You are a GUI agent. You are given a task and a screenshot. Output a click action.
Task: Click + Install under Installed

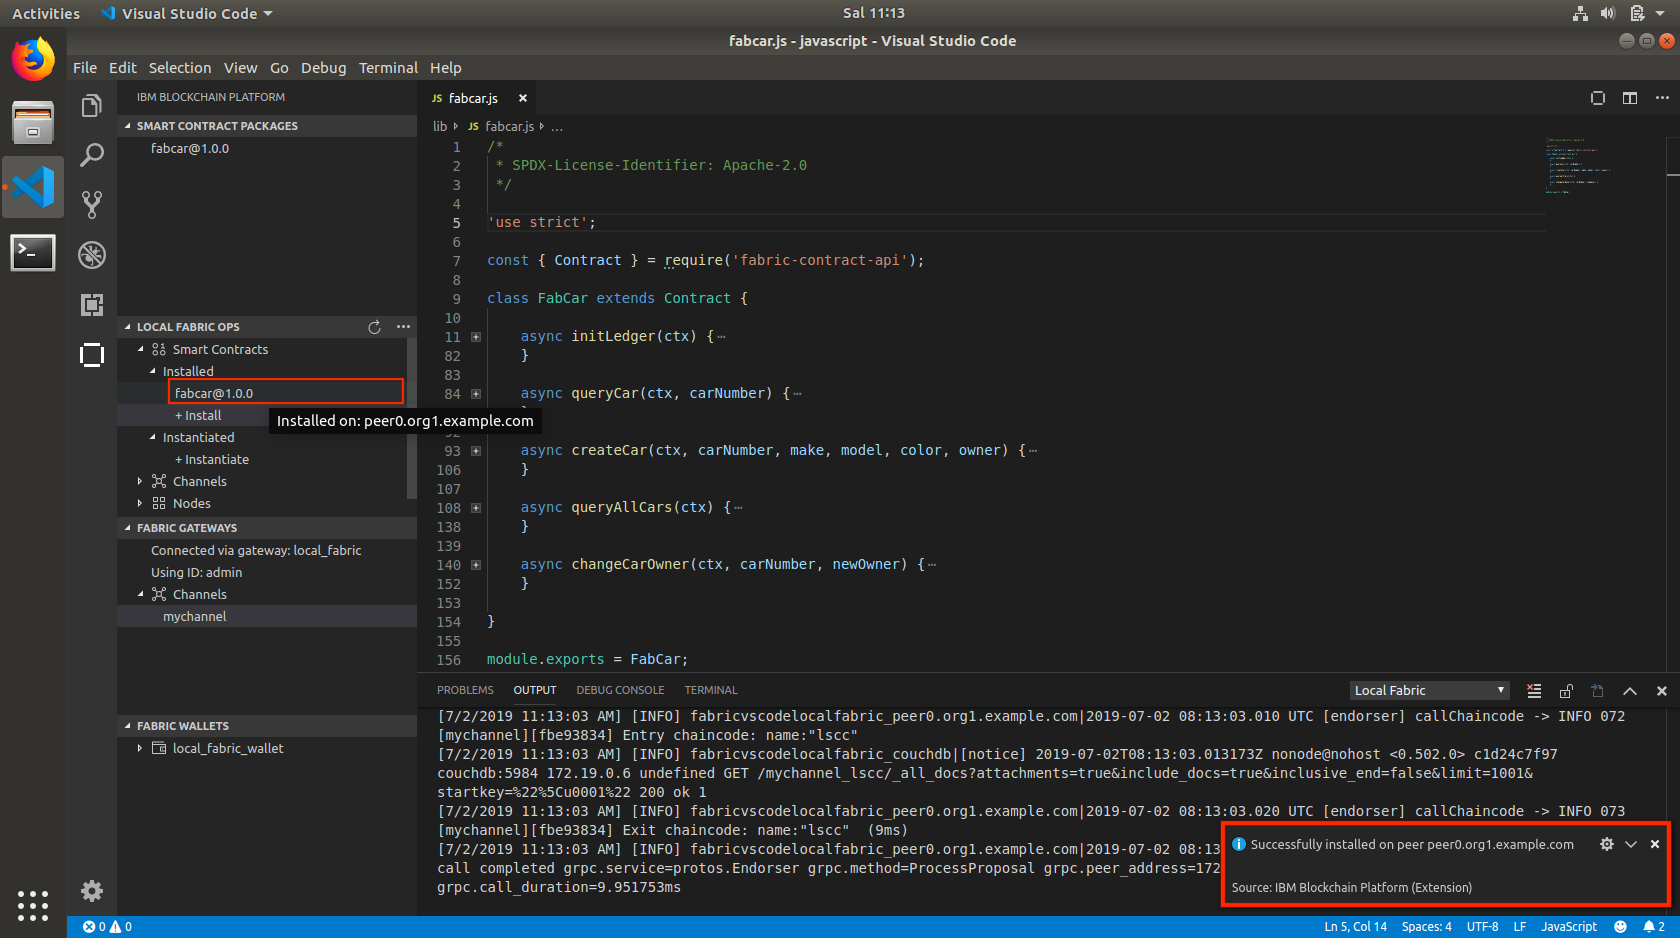coord(198,415)
